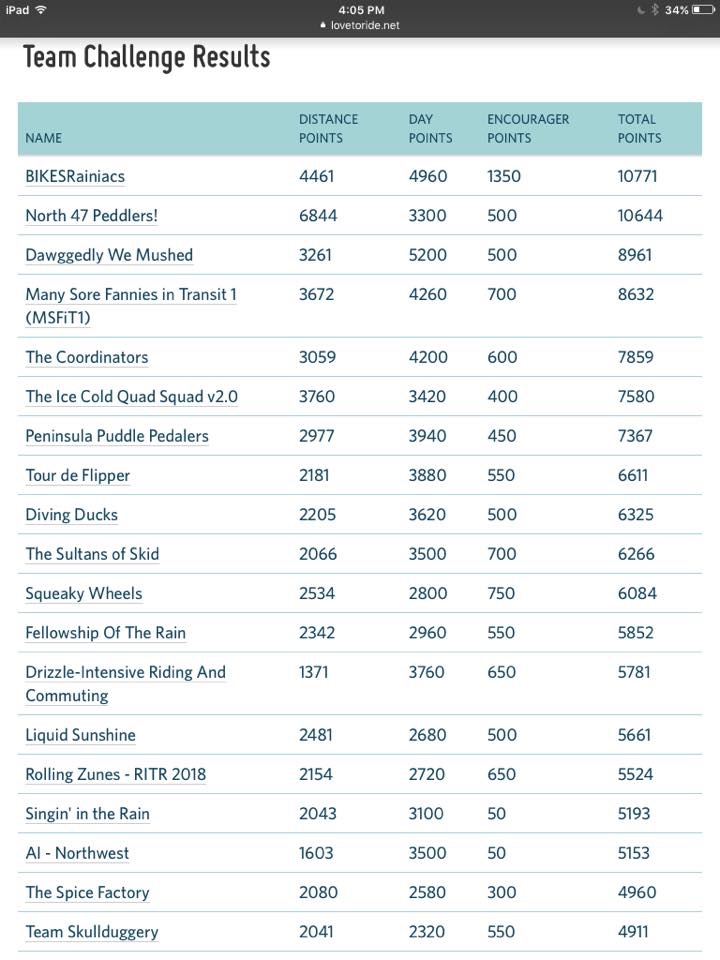The width and height of the screenshot is (720, 960).
Task: Open Drizzle-Intensive Riding And Commuting team
Action: [x=125, y=672]
